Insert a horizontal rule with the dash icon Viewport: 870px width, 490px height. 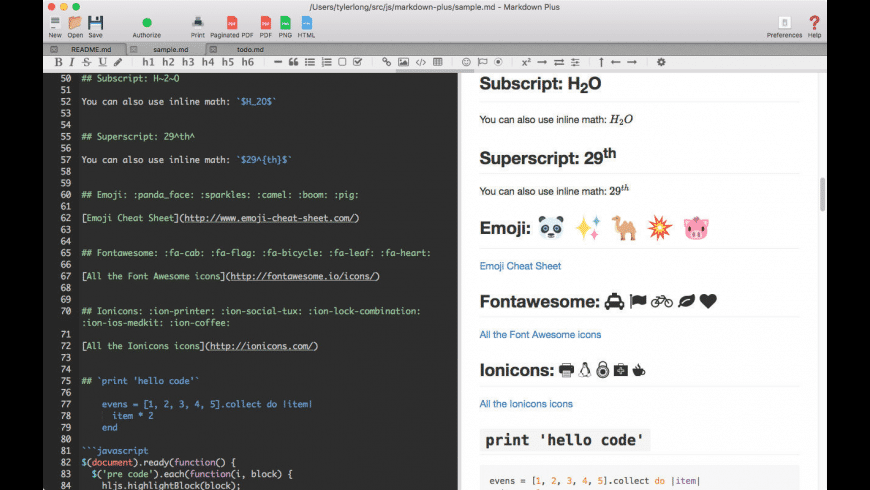(x=278, y=62)
